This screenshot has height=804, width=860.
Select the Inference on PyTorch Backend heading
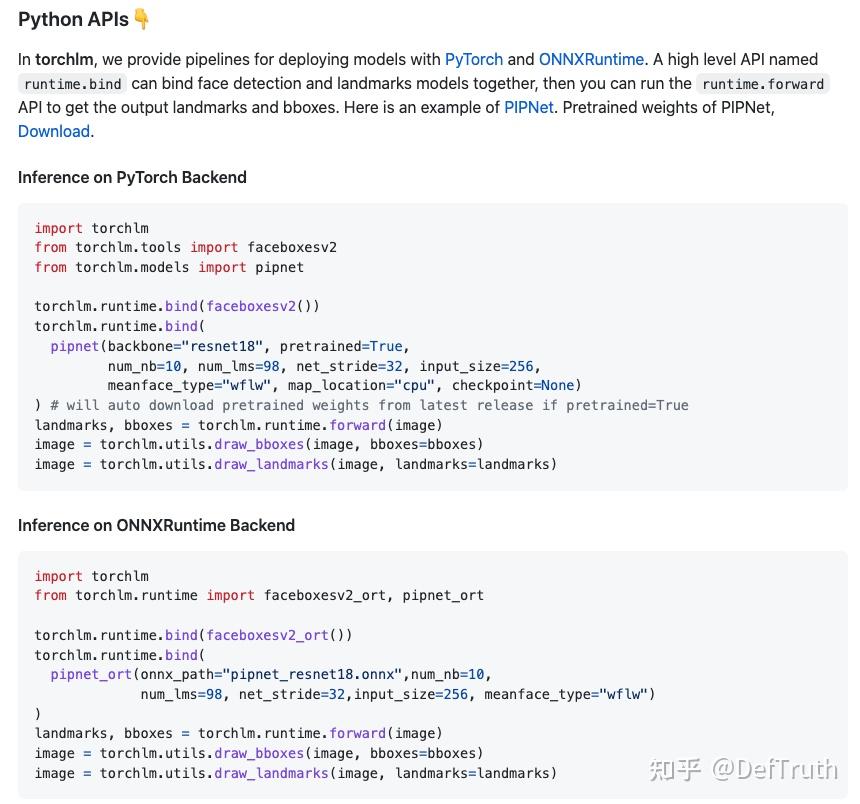point(132,177)
